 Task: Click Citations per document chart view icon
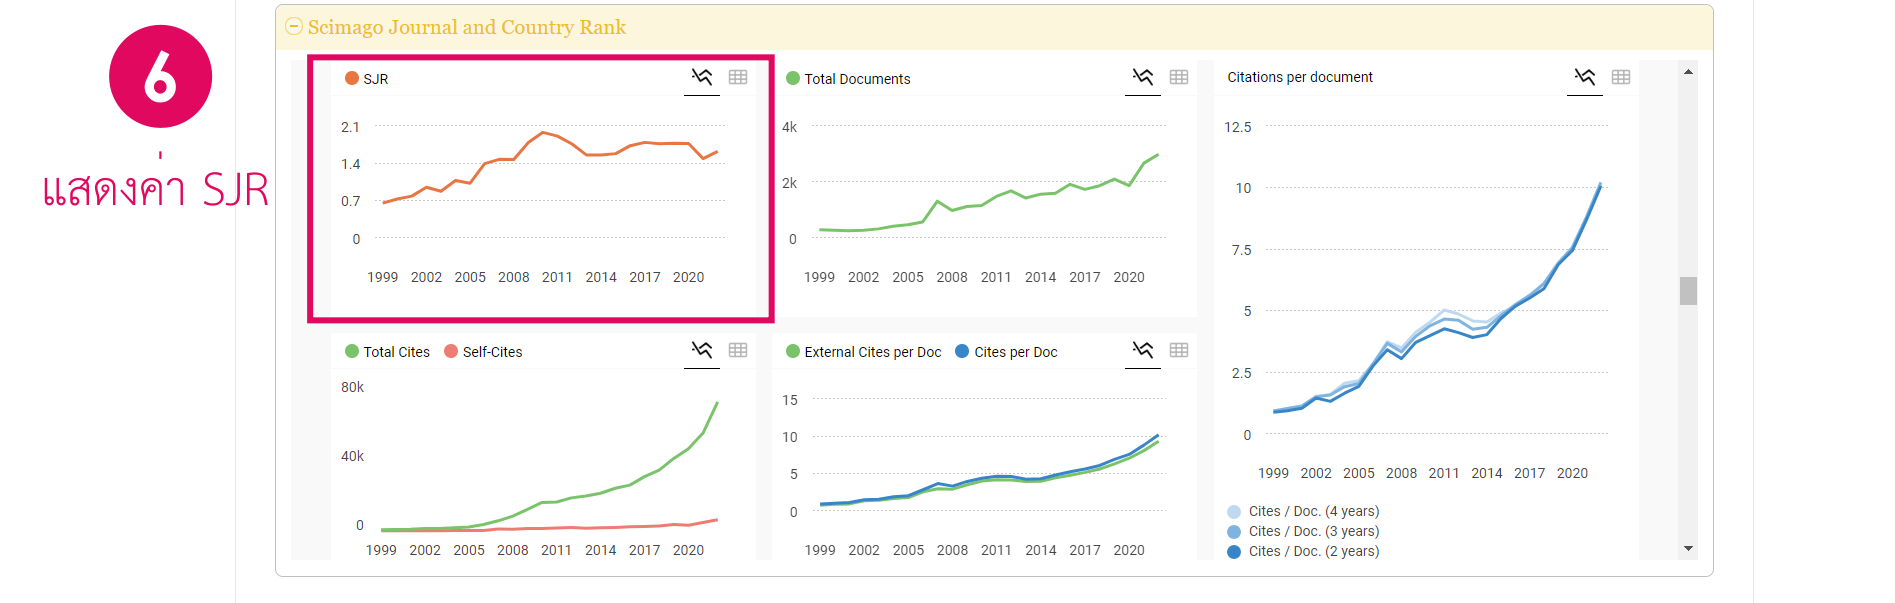tap(1585, 77)
